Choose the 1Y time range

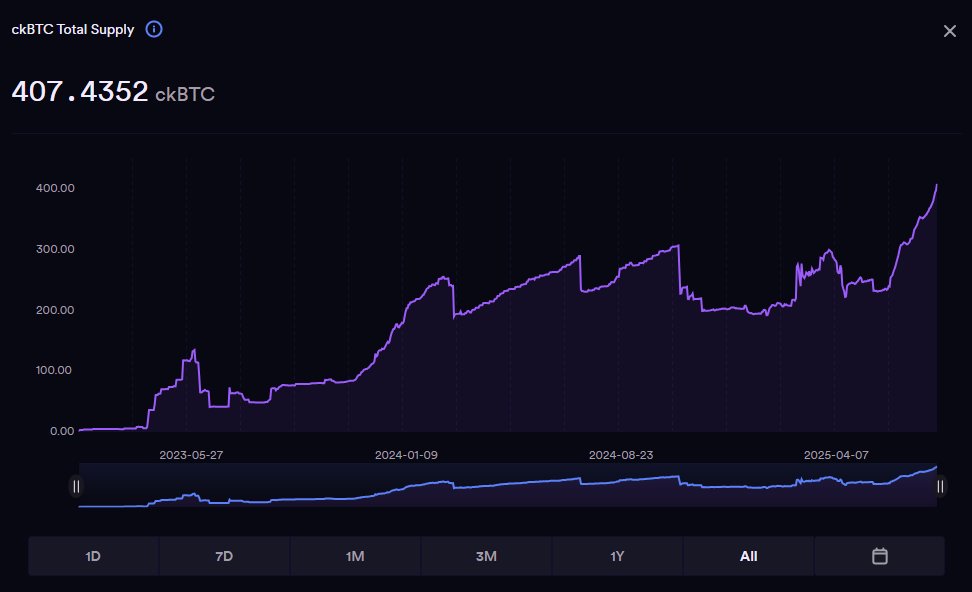(617, 556)
